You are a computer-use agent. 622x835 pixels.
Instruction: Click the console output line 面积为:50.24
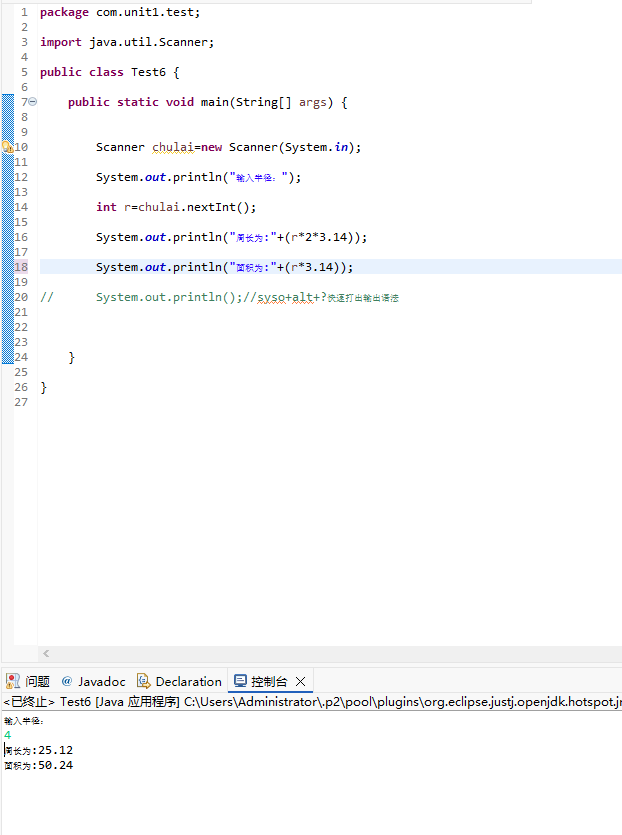point(38,765)
